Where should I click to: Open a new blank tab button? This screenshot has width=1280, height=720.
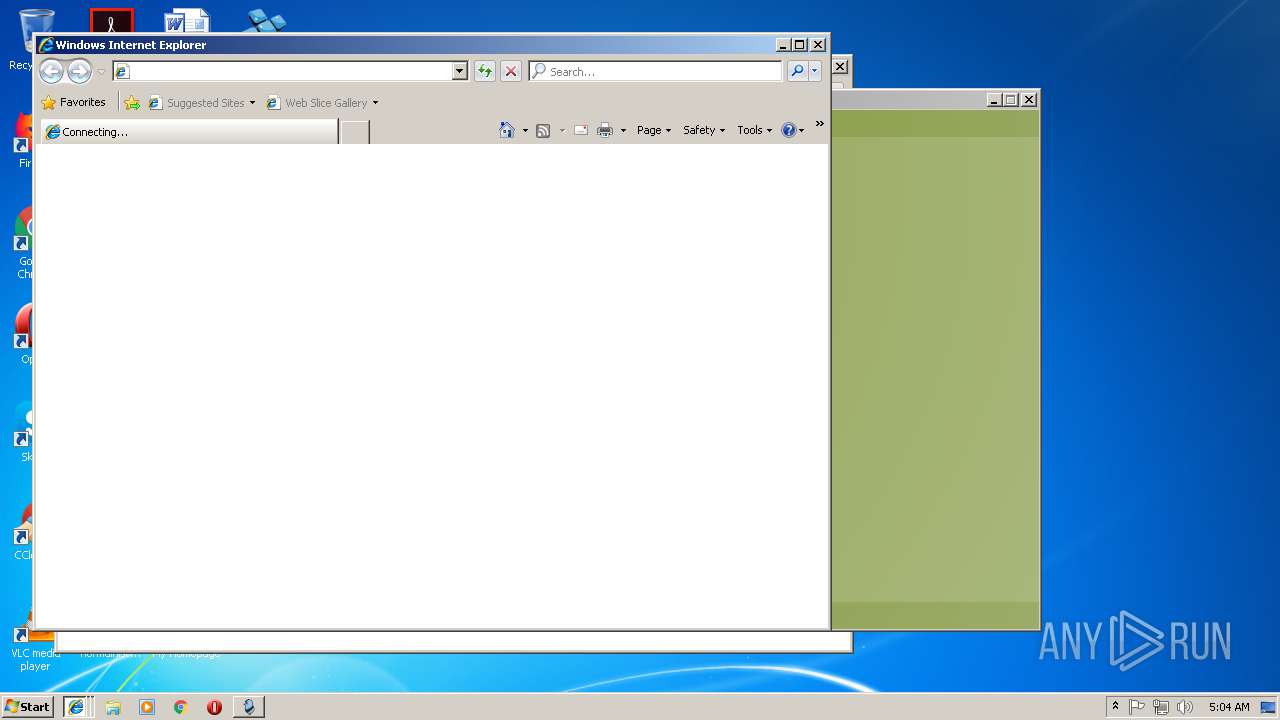(355, 132)
